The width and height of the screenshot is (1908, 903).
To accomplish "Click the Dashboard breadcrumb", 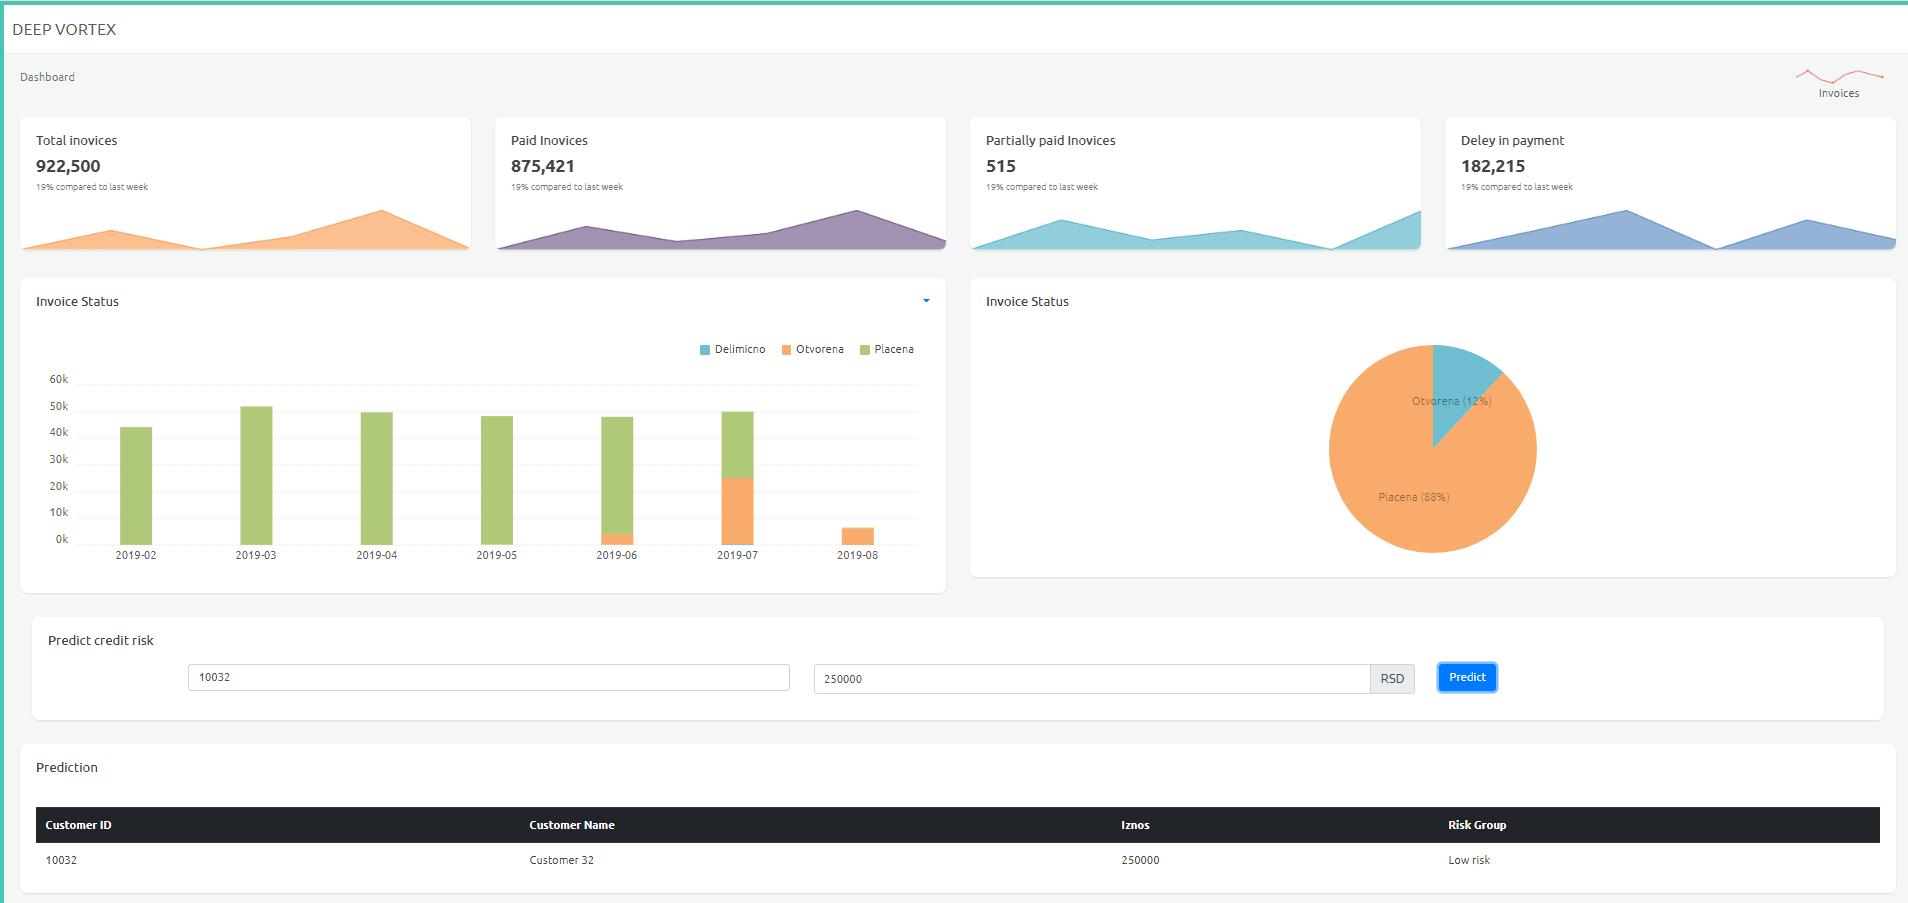I will [x=47, y=77].
